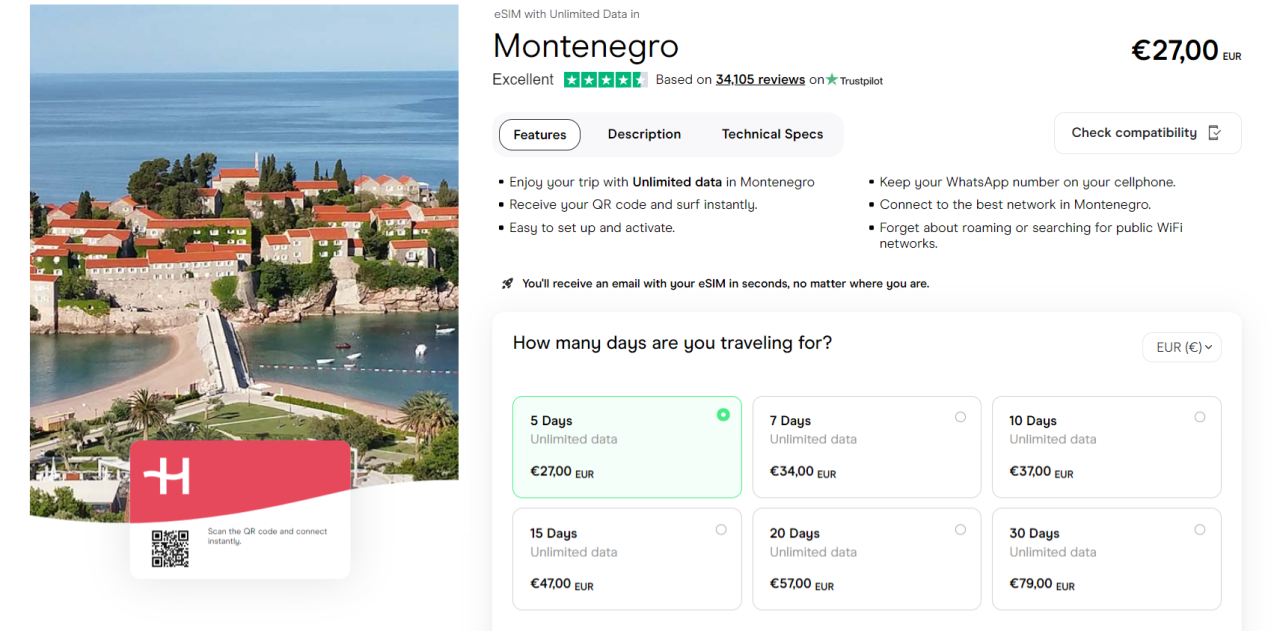1280x631 pixels.
Task: Click the 30 Days €79,00 plan card
Action: (x=1106, y=560)
